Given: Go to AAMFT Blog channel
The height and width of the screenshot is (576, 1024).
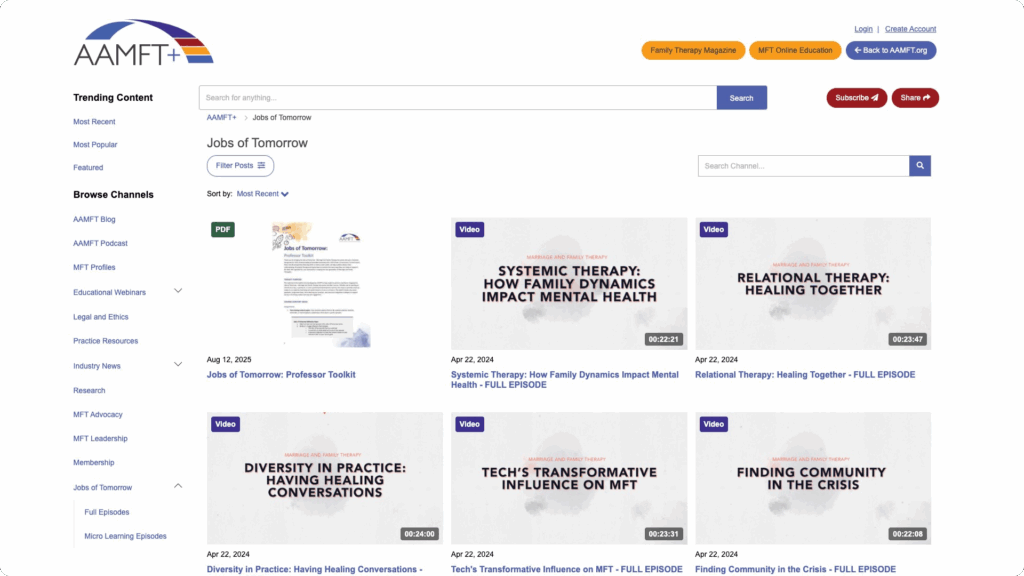Looking at the screenshot, I should 94,219.
